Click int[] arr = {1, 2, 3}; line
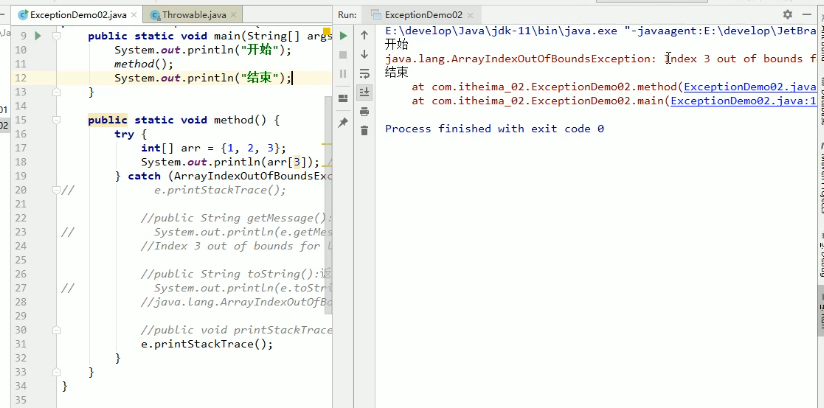The image size is (824, 408). pos(213,148)
